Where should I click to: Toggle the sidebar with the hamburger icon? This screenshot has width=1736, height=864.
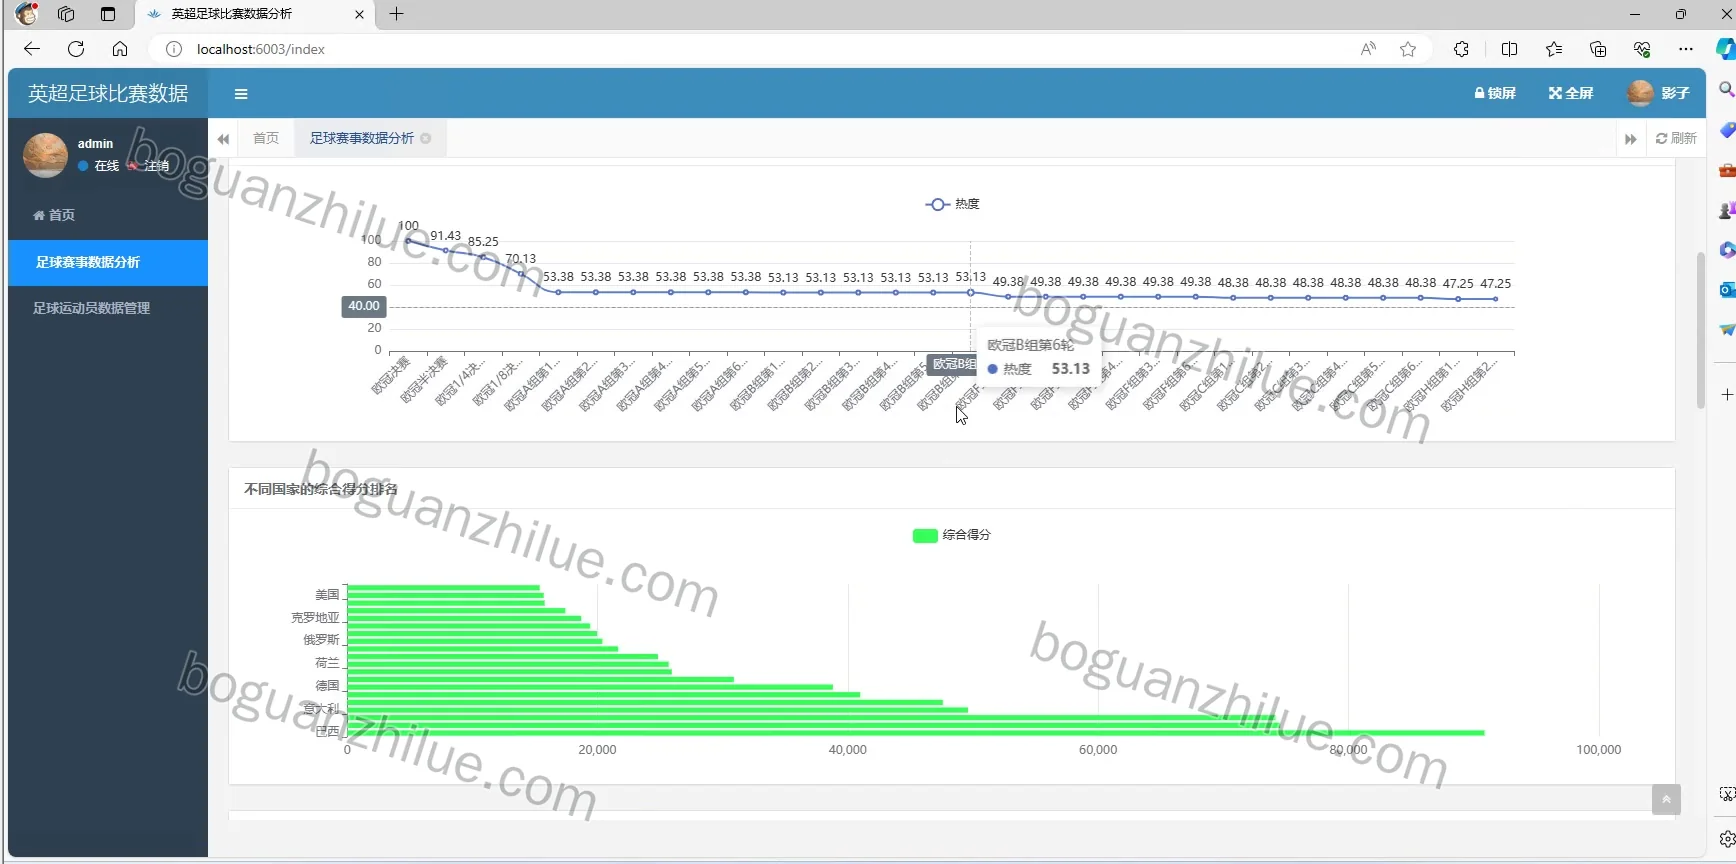pyautogui.click(x=241, y=94)
